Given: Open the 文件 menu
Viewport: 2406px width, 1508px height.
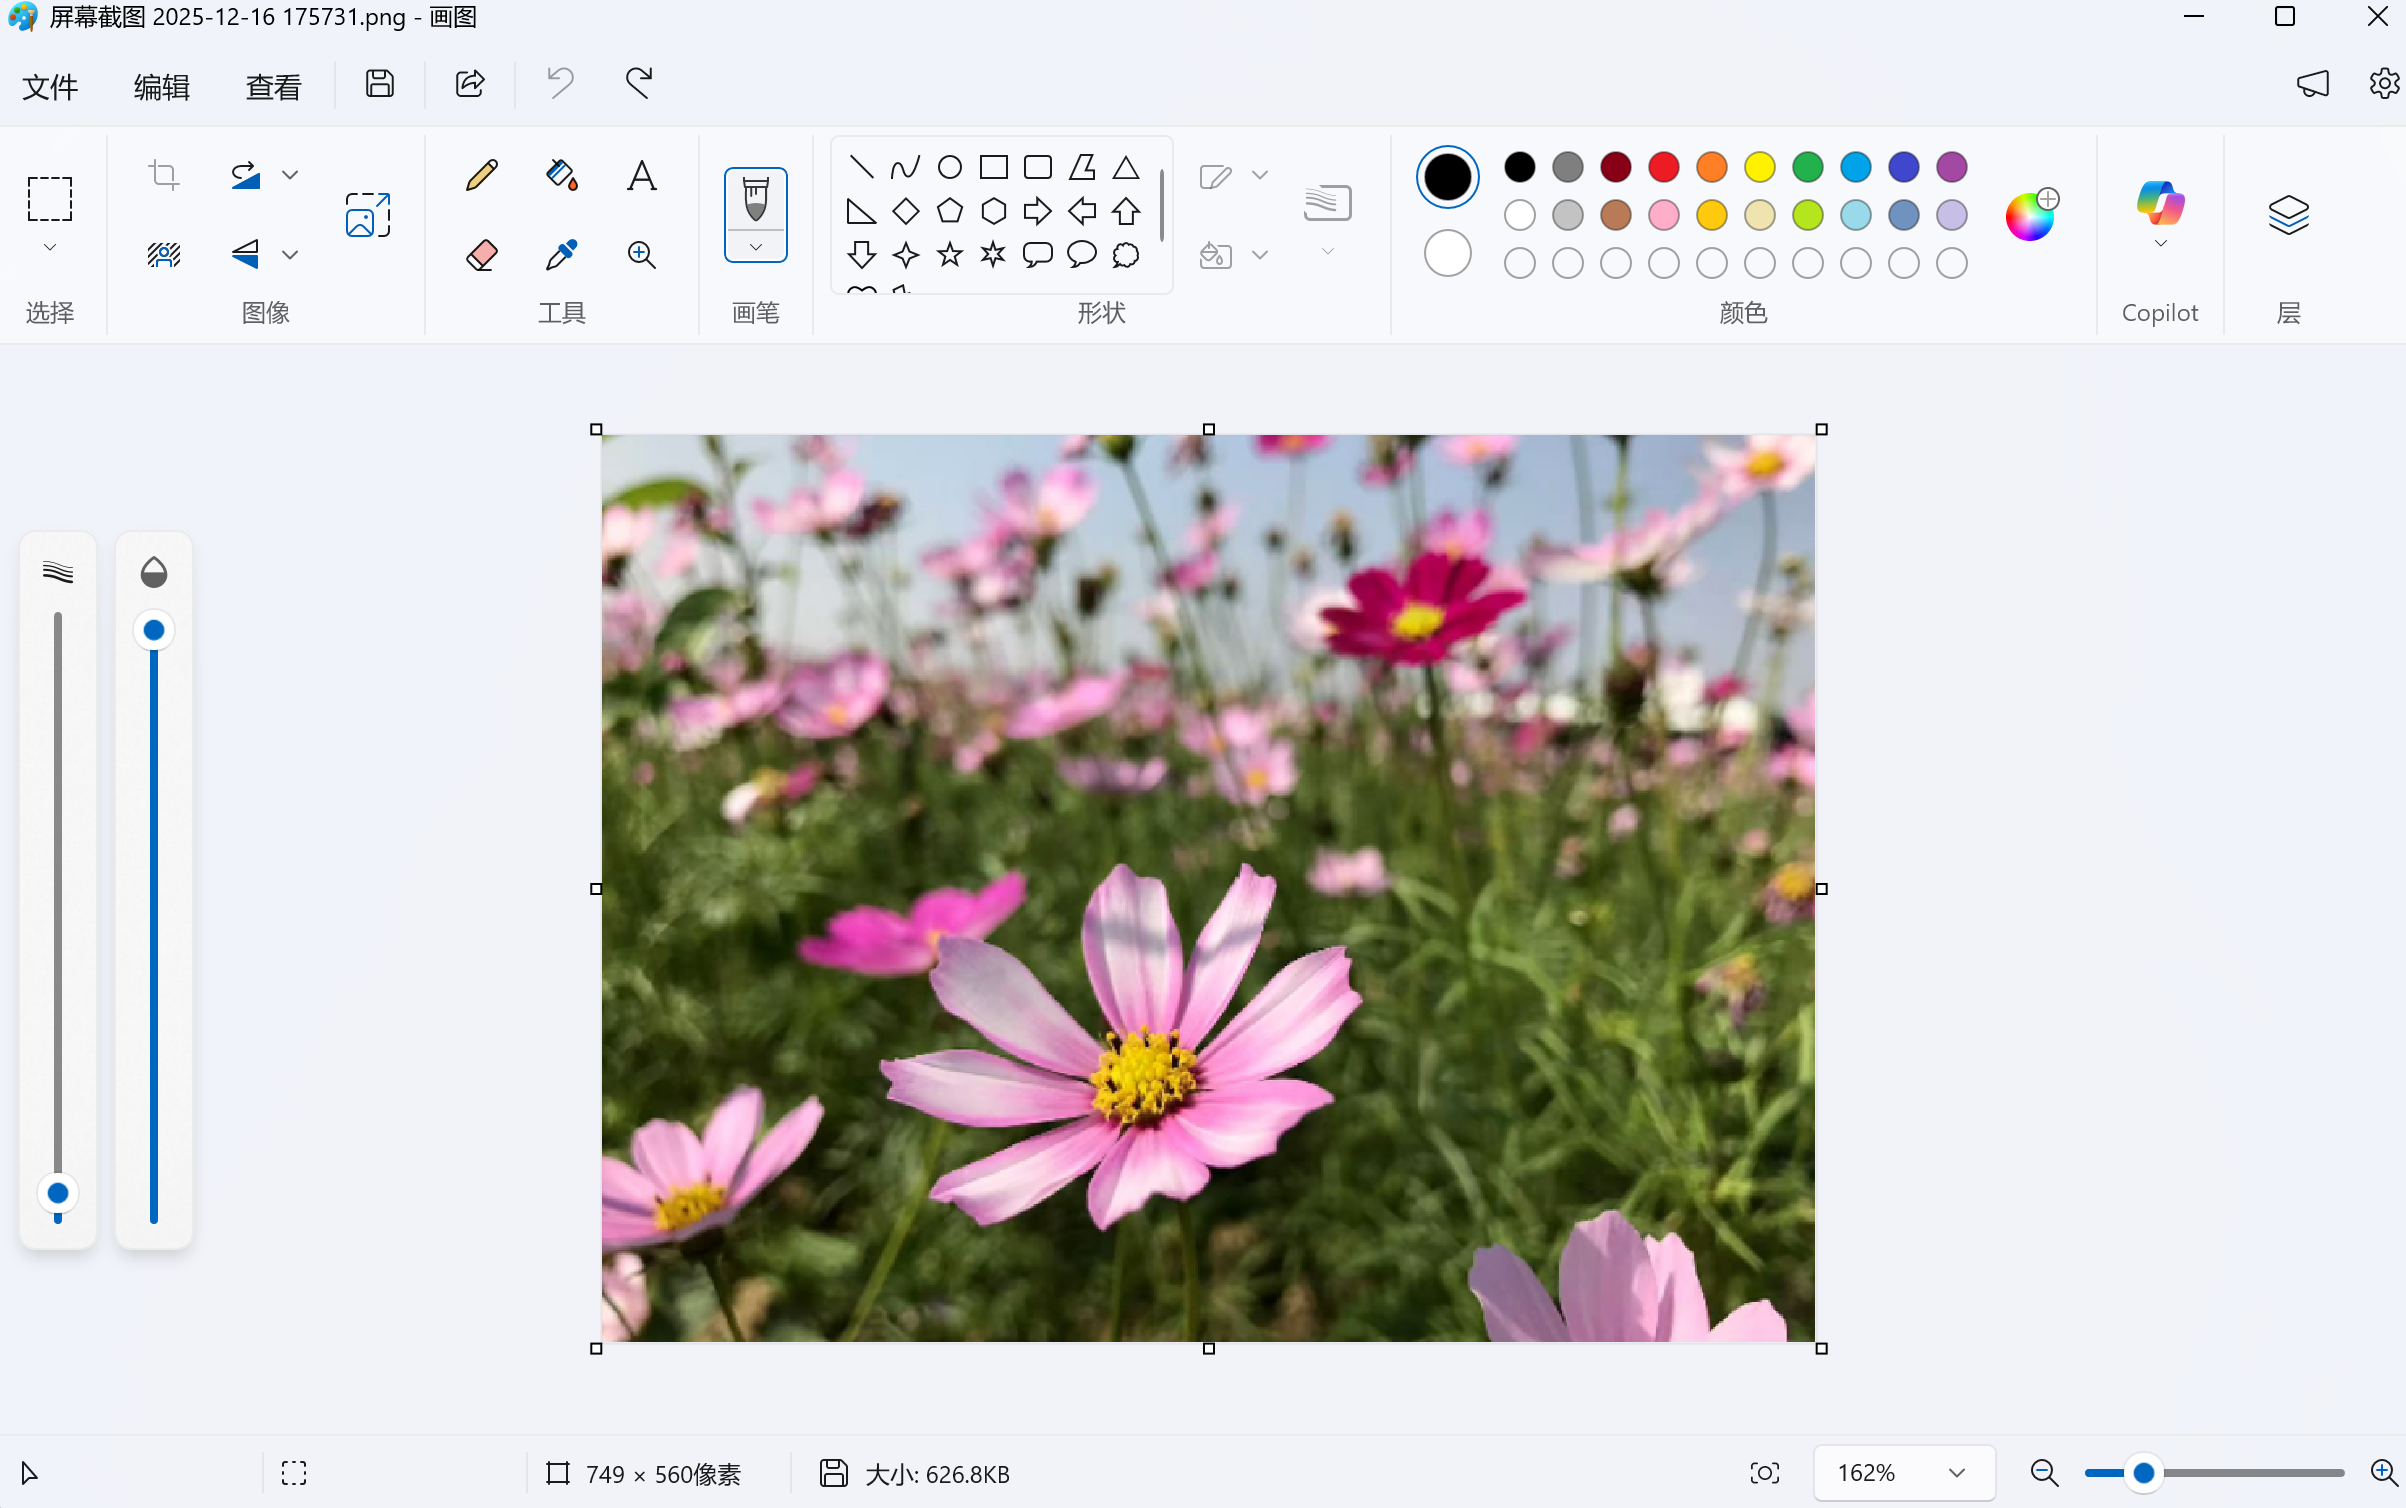Looking at the screenshot, I should pyautogui.click(x=50, y=87).
